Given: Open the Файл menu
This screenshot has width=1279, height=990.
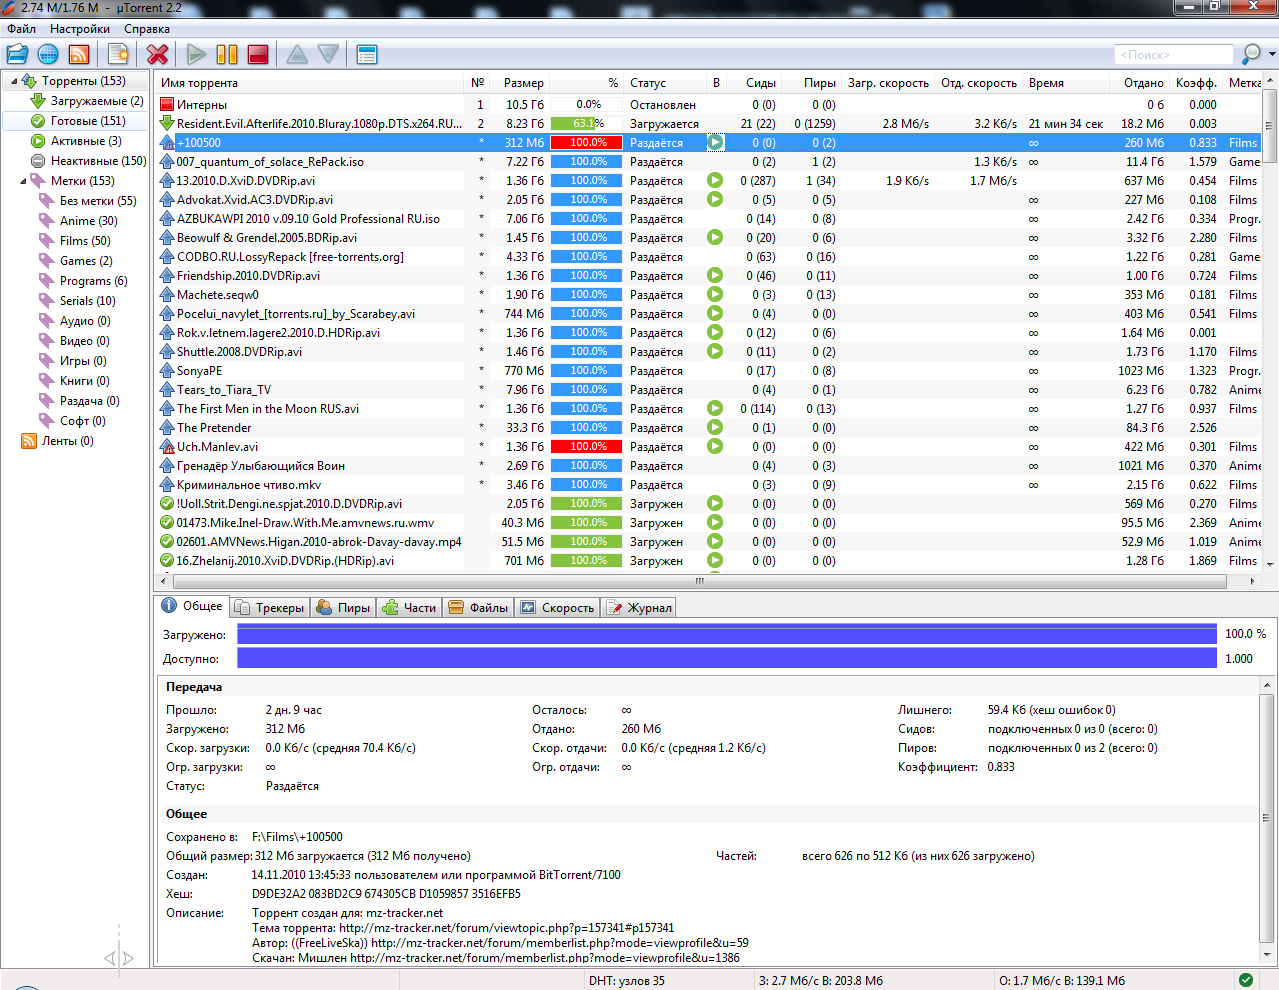Looking at the screenshot, I should tap(22, 29).
